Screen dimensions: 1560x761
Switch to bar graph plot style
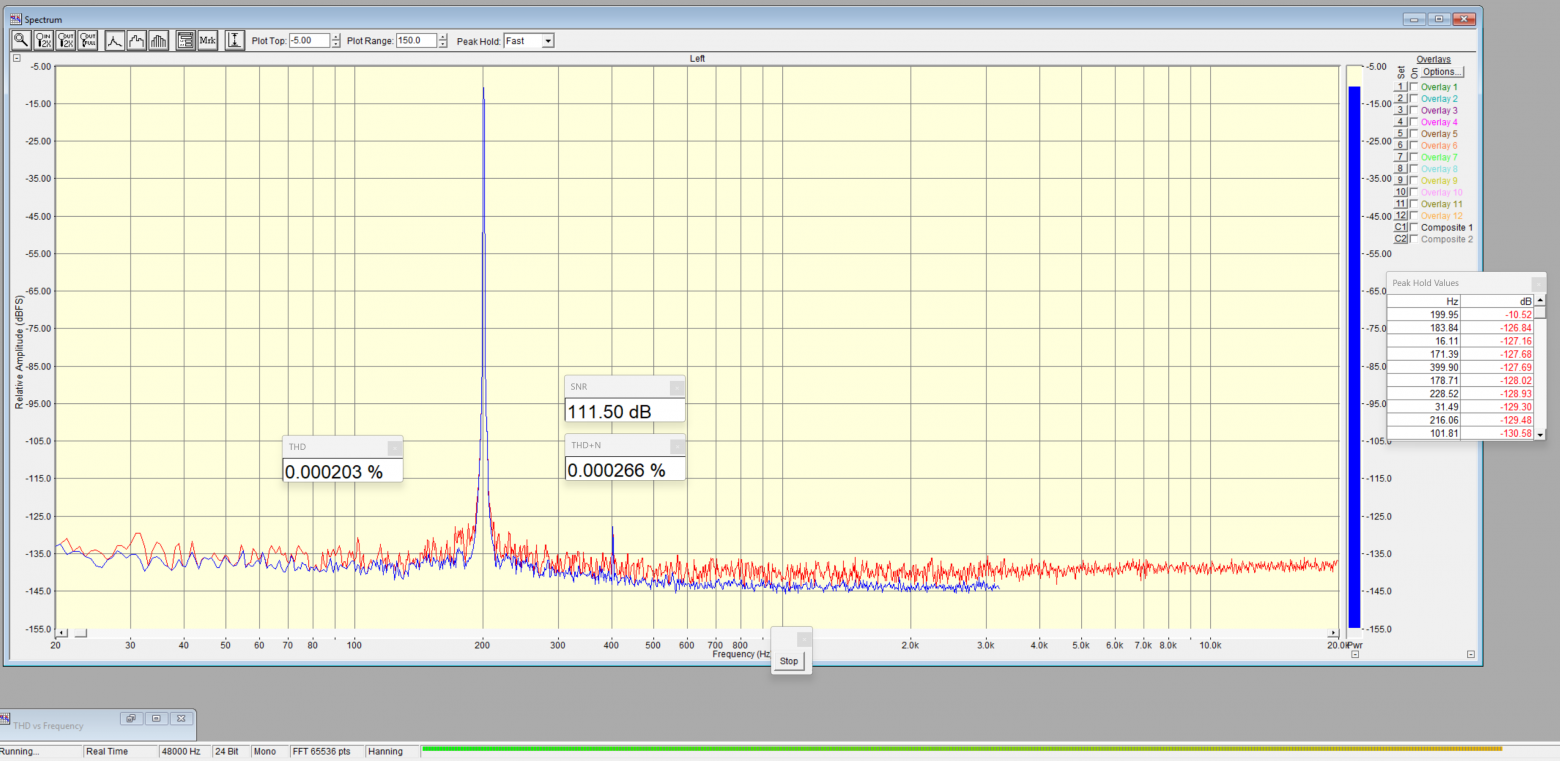[159, 40]
